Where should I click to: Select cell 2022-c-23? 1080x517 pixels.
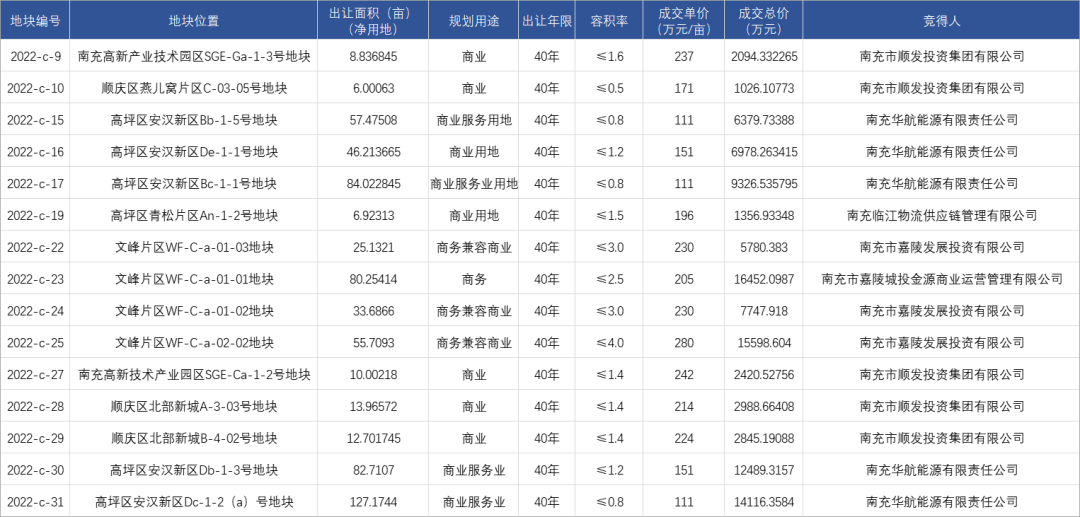pos(35,279)
